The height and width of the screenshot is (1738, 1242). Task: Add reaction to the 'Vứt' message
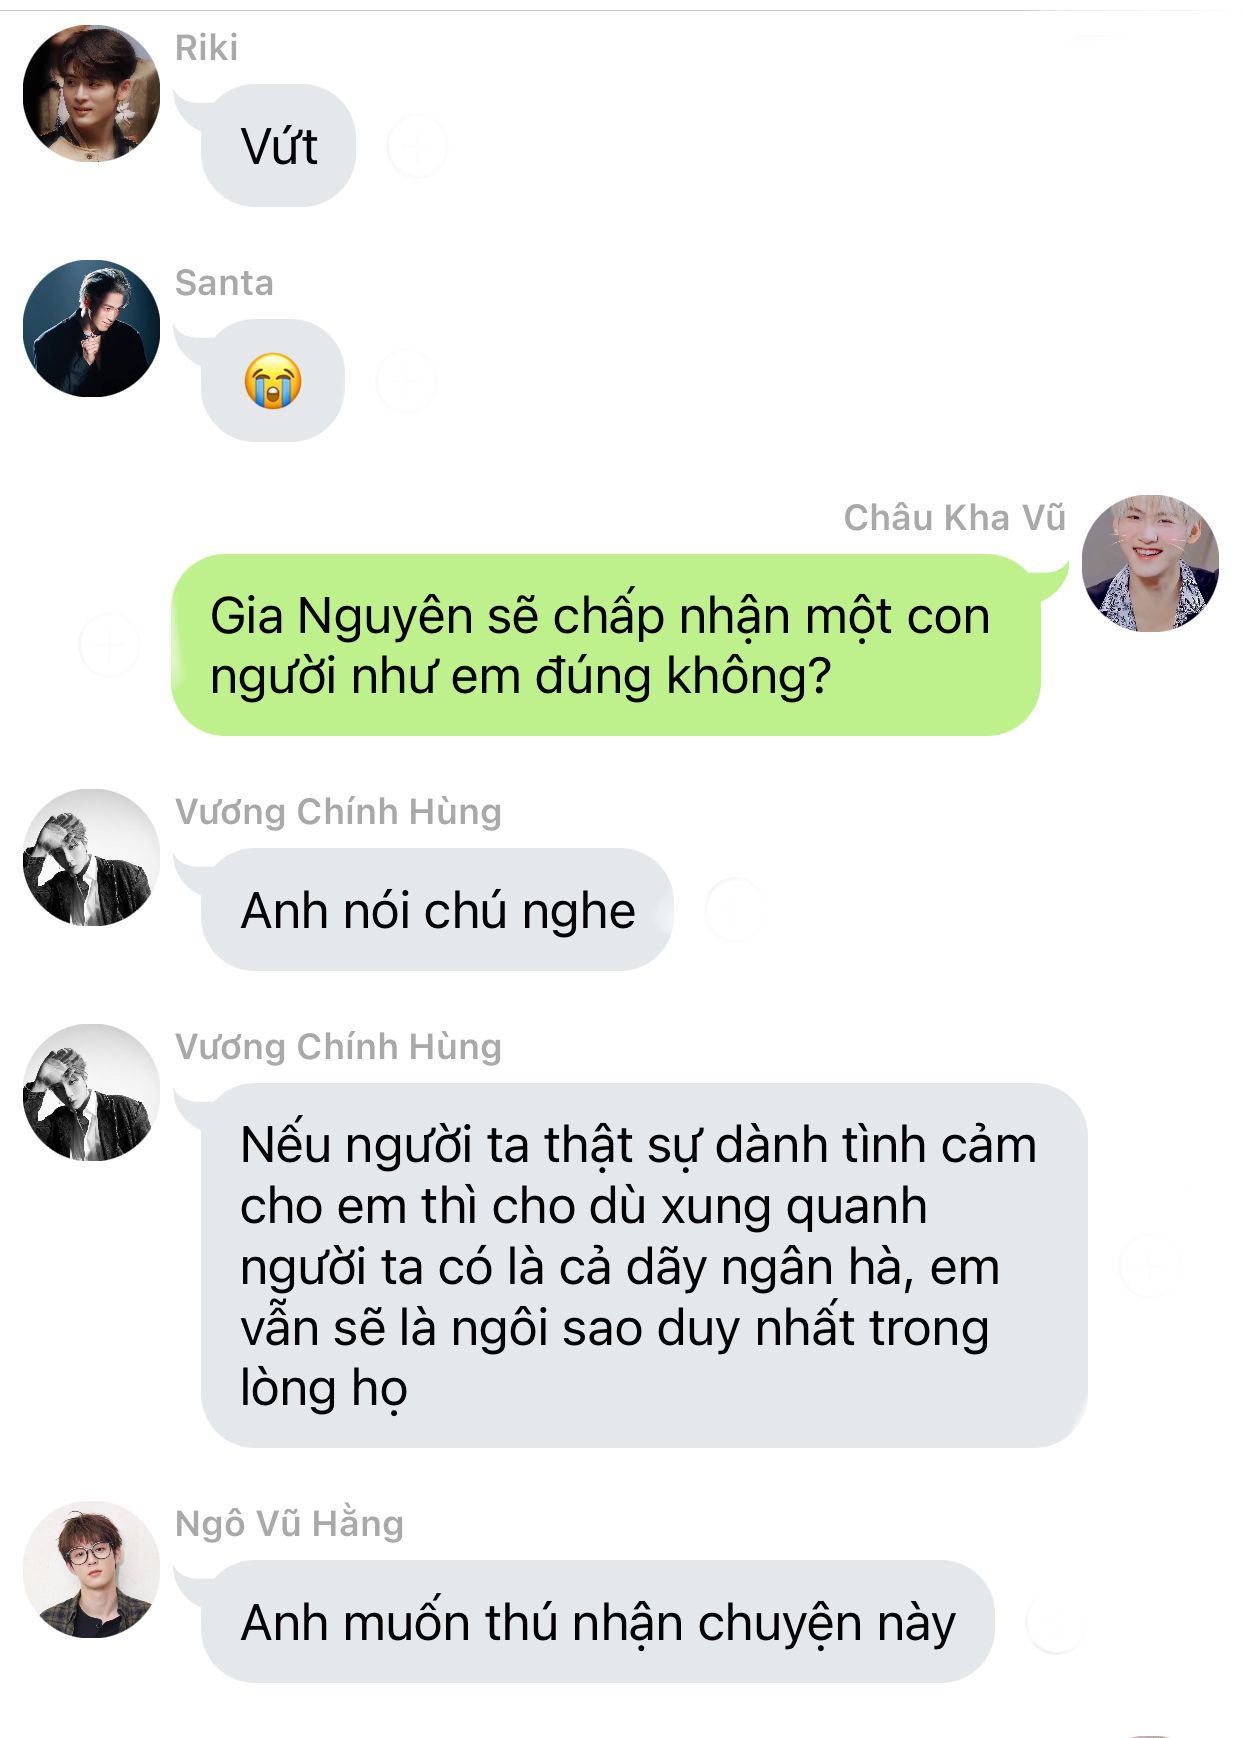click(x=417, y=146)
